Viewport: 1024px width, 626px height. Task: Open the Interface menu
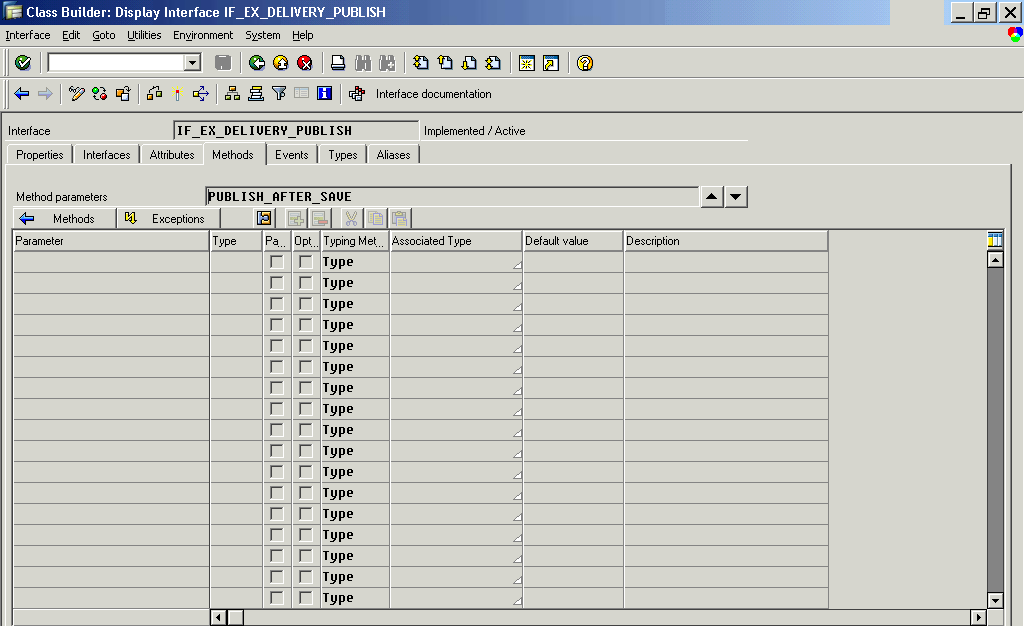(x=28, y=35)
